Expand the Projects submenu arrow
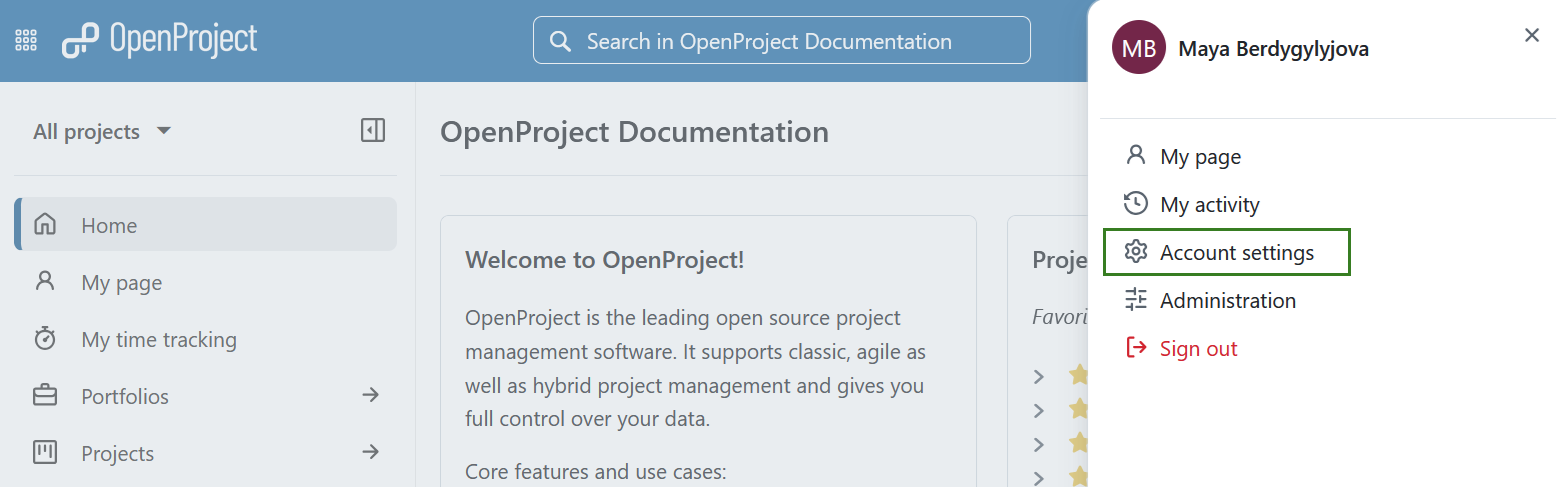This screenshot has width=1558, height=487. (x=371, y=452)
